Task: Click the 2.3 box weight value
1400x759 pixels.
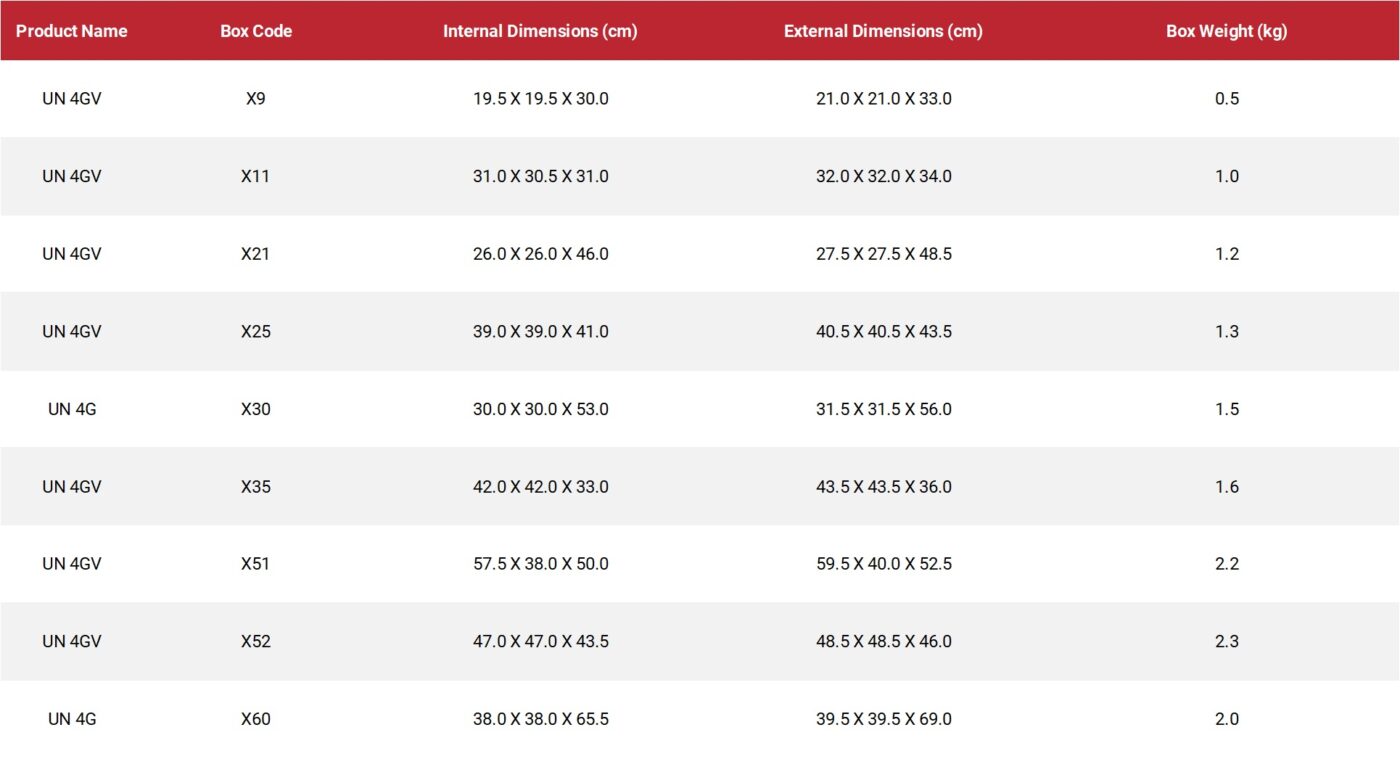Action: click(x=1227, y=641)
